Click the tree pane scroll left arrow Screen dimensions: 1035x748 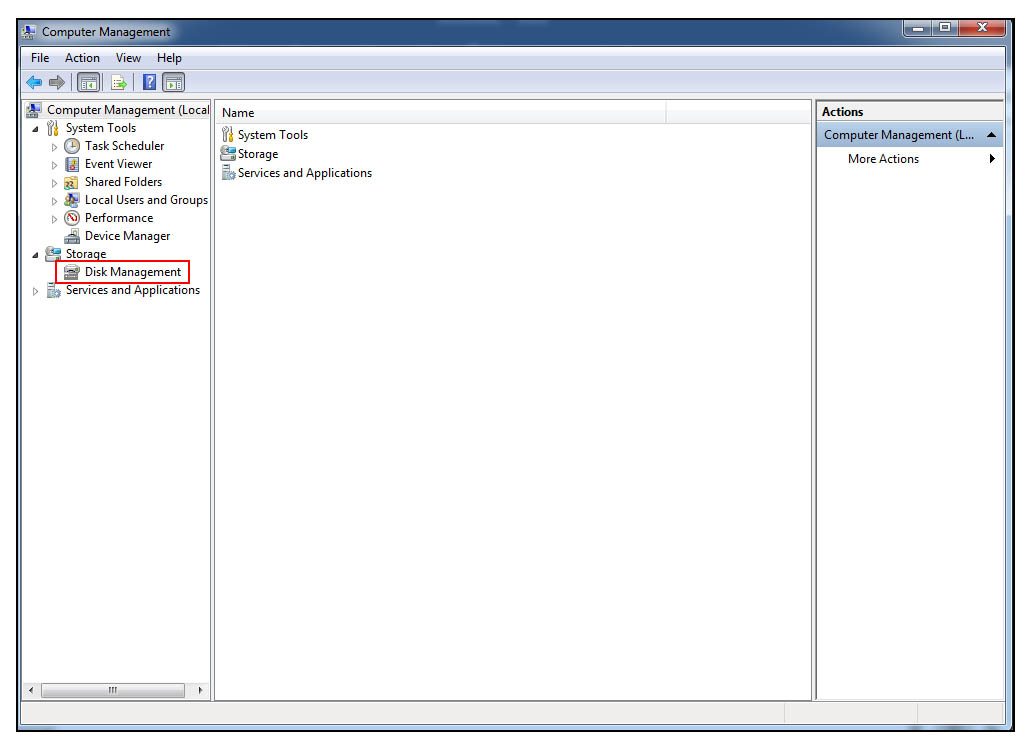pos(31,691)
